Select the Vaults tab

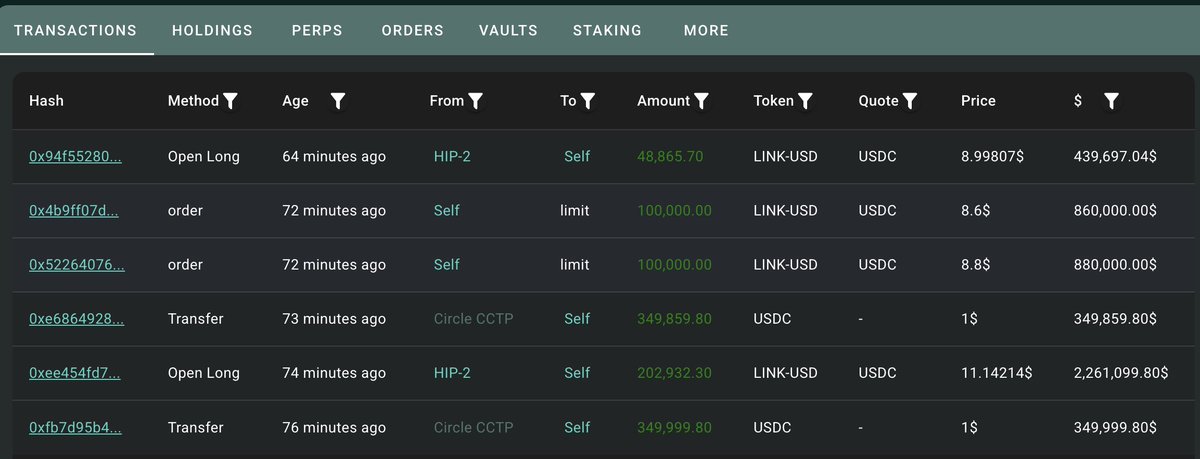pyautogui.click(x=508, y=30)
